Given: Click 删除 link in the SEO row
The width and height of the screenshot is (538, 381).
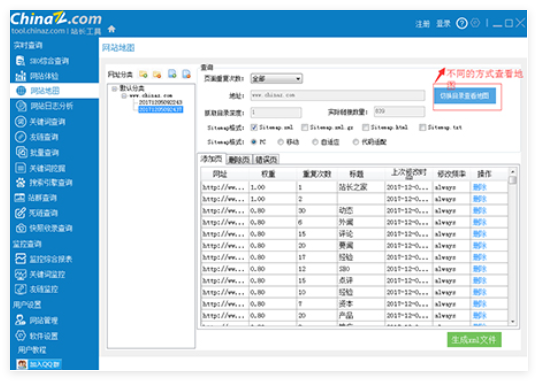Looking at the screenshot, I should pos(479,269).
